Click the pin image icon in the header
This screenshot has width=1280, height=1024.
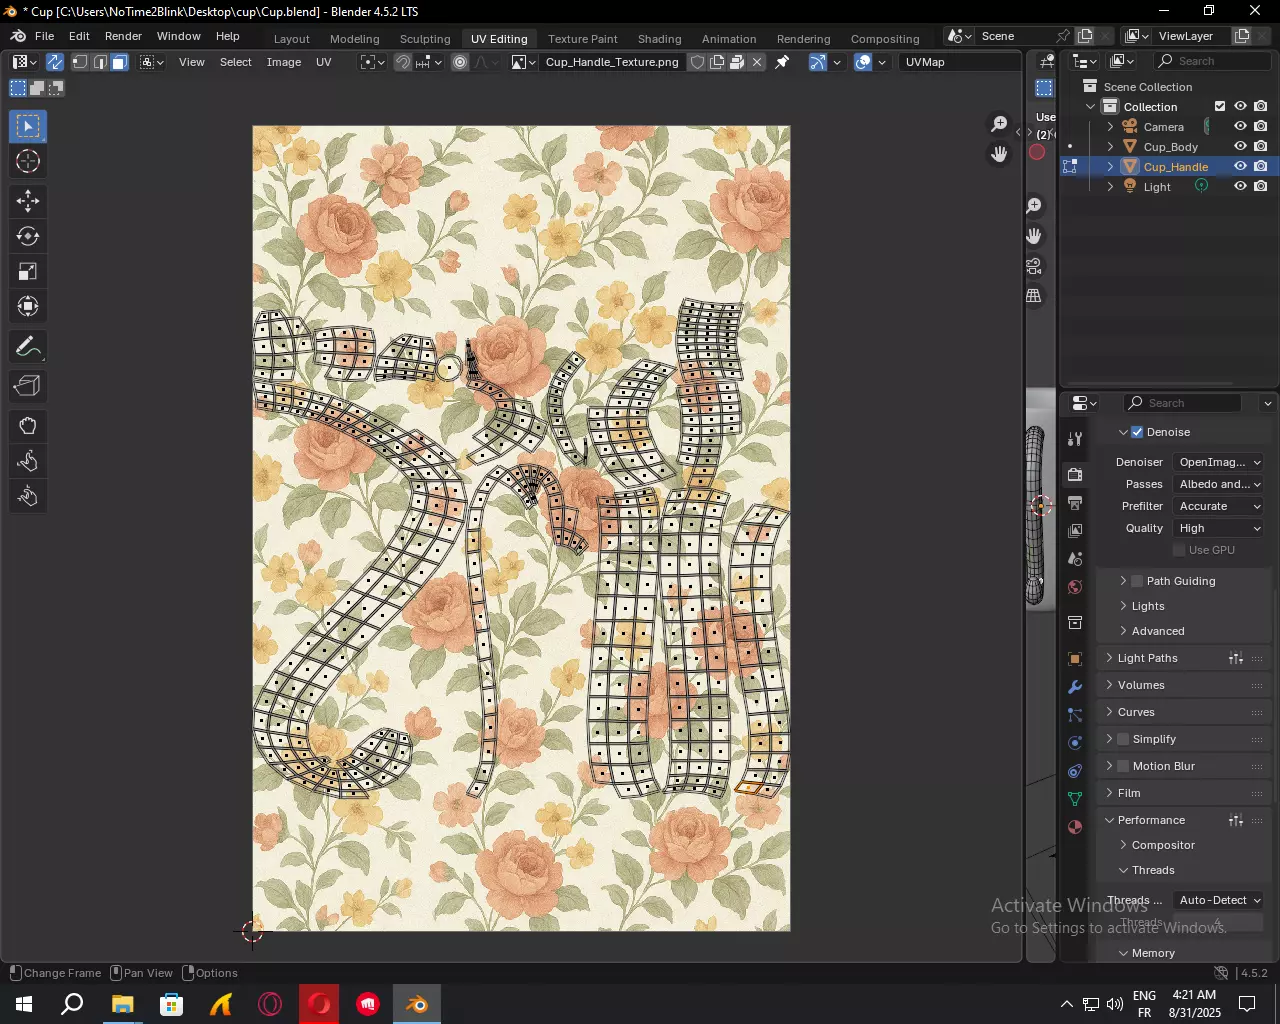click(x=783, y=62)
